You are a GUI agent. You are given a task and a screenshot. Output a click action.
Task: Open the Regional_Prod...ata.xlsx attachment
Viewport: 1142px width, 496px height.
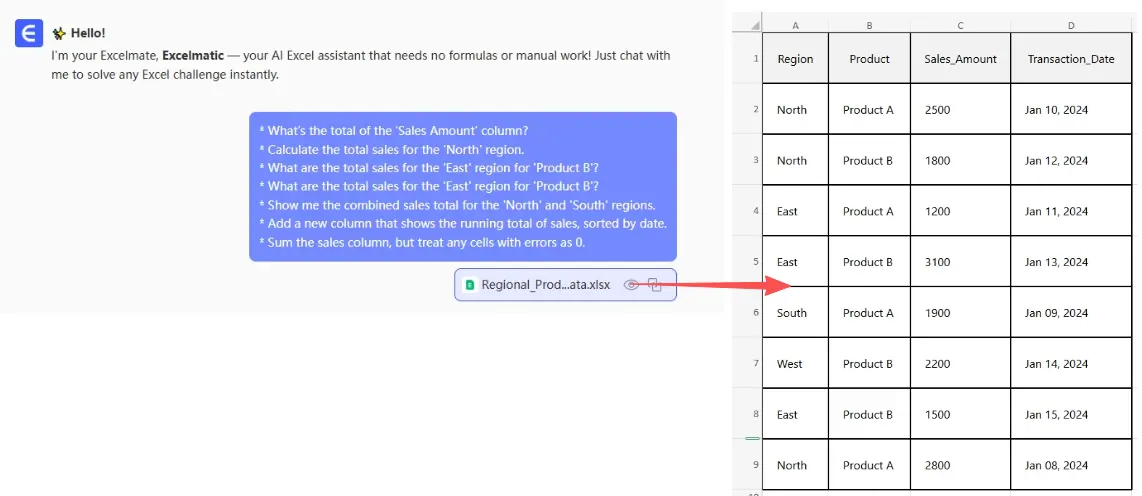click(545, 285)
